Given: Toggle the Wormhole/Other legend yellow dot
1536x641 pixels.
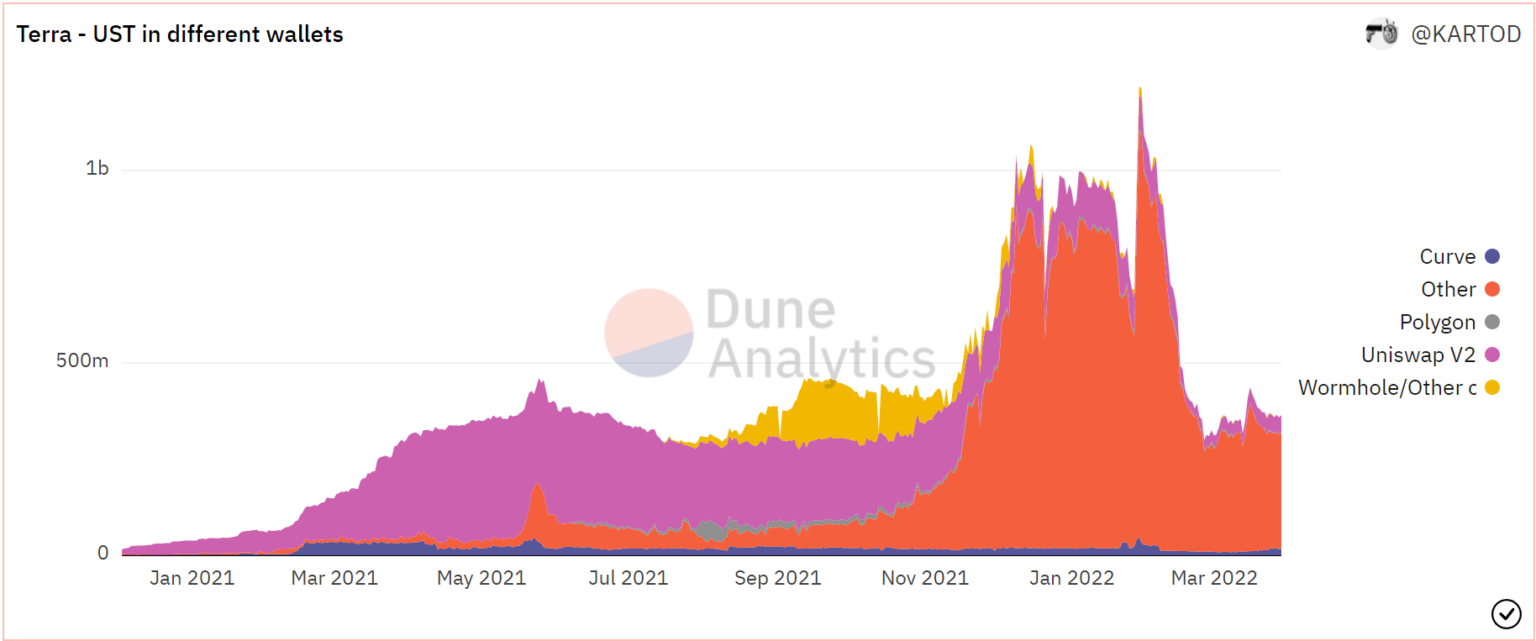Looking at the screenshot, I should 1492,387.
